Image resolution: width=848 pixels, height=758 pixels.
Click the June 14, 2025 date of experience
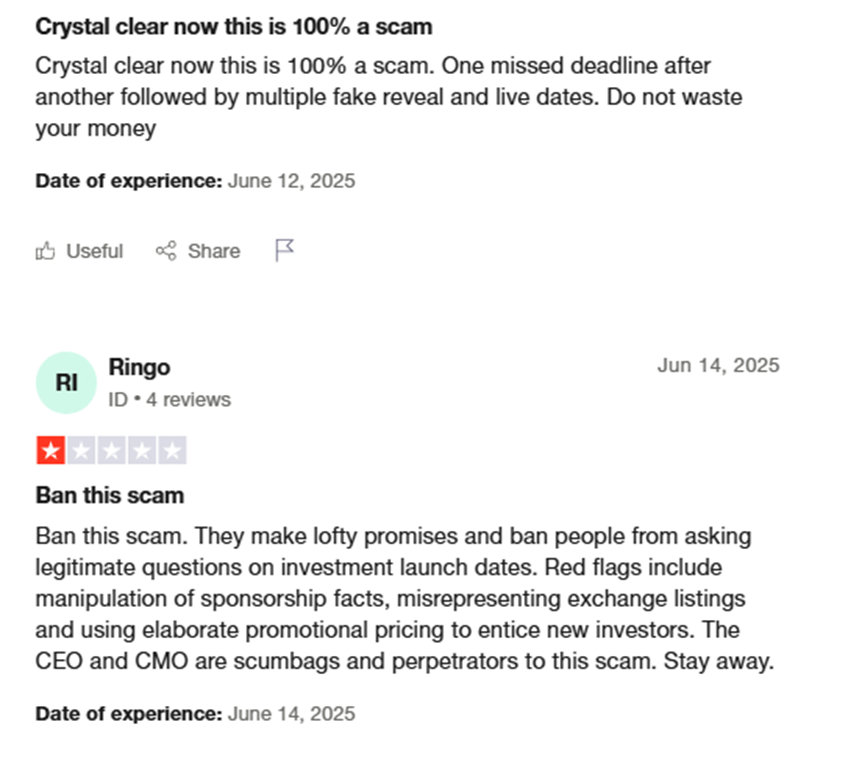(292, 714)
